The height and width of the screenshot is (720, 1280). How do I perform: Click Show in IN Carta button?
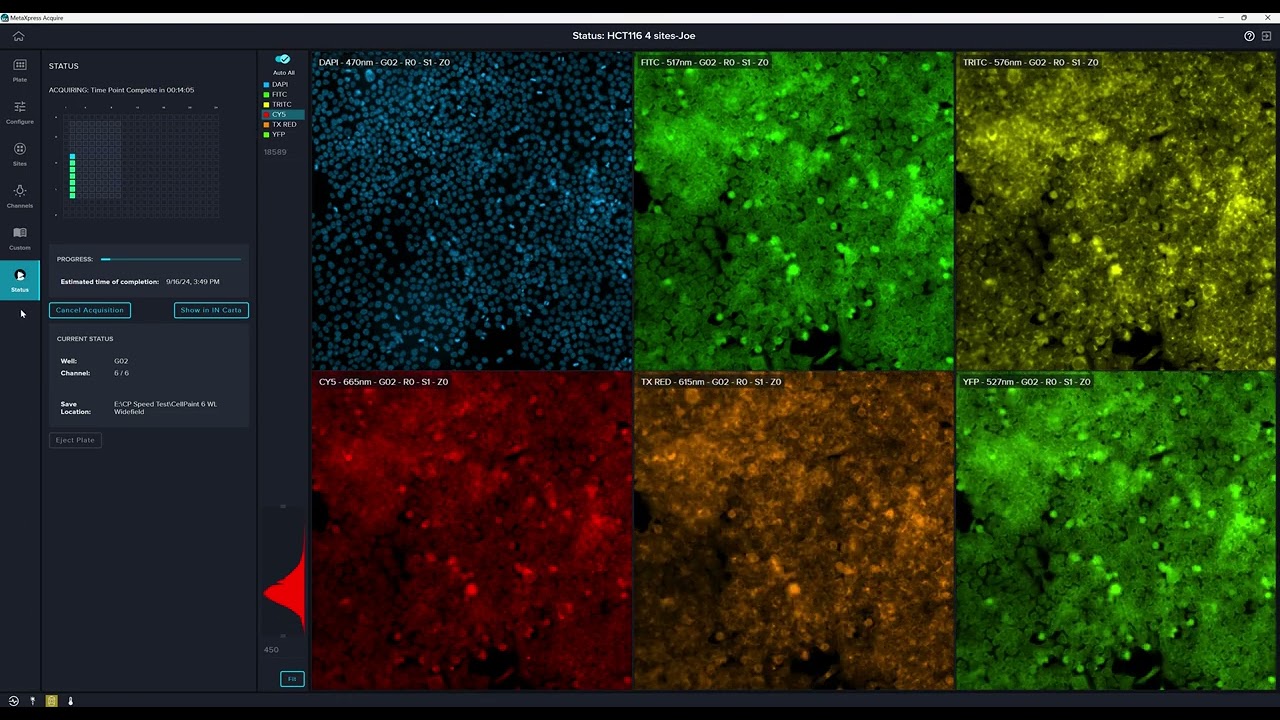tap(211, 310)
